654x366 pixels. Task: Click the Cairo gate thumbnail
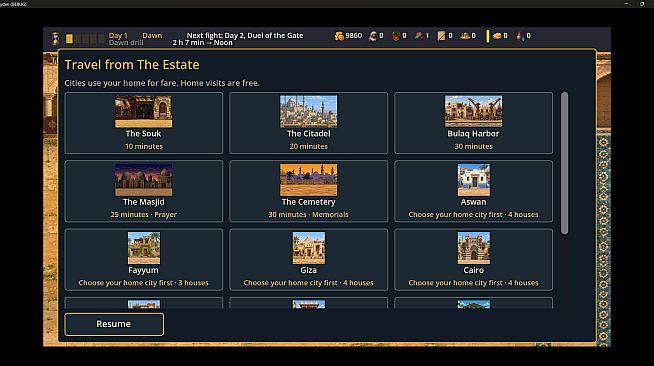[473, 248]
